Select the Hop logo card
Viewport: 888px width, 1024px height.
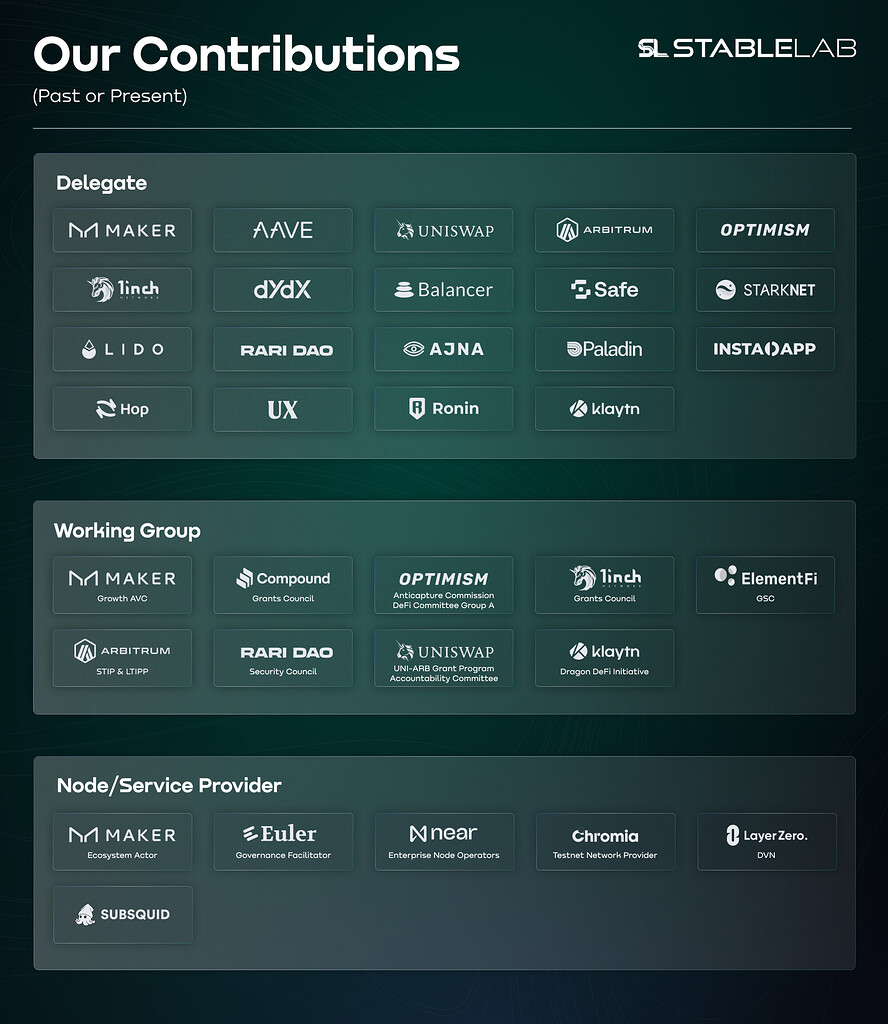(122, 409)
